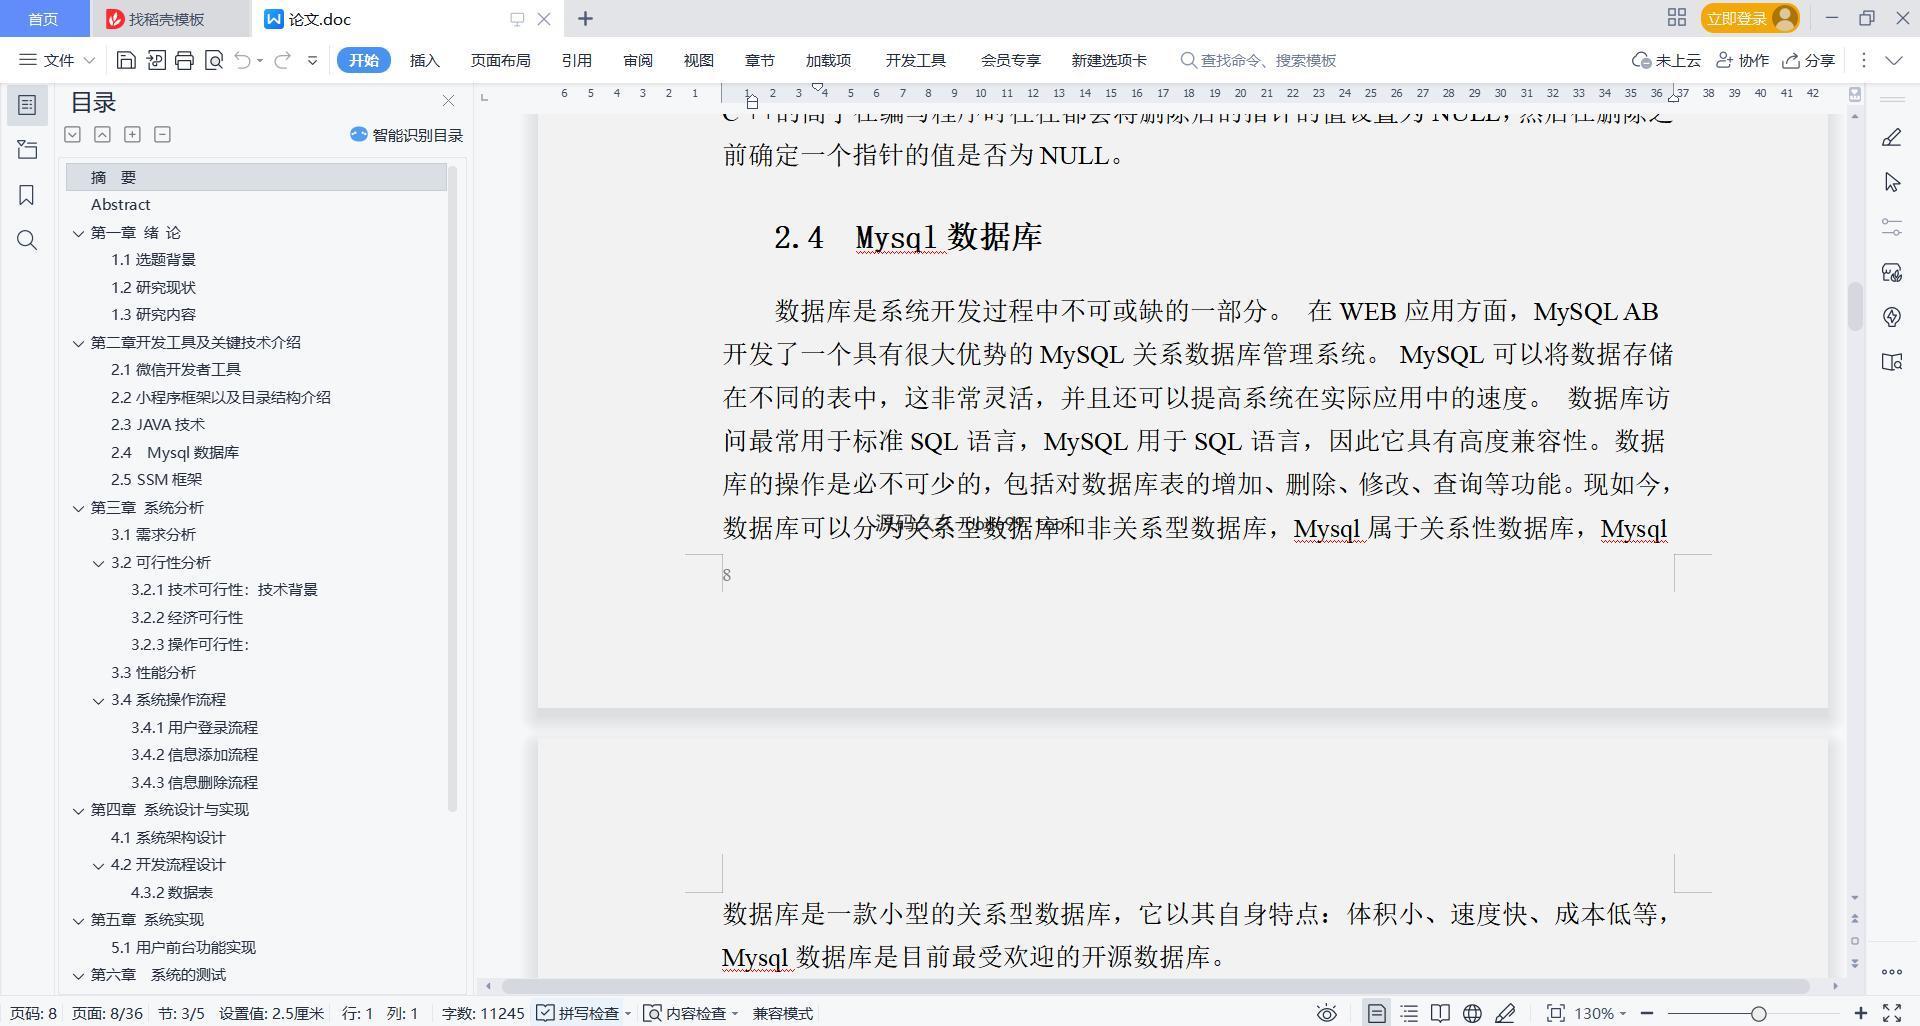Click the vertical scrollbar thumb

[1855, 306]
